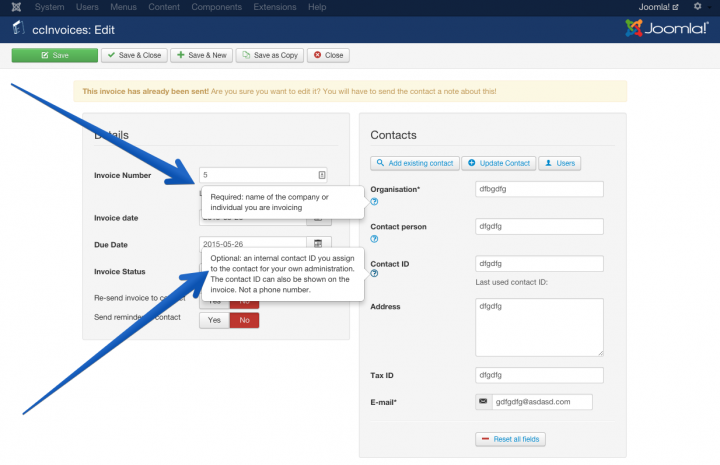Click the Contact ID help icon
Screen dimensions: 720x465
(x=374, y=274)
